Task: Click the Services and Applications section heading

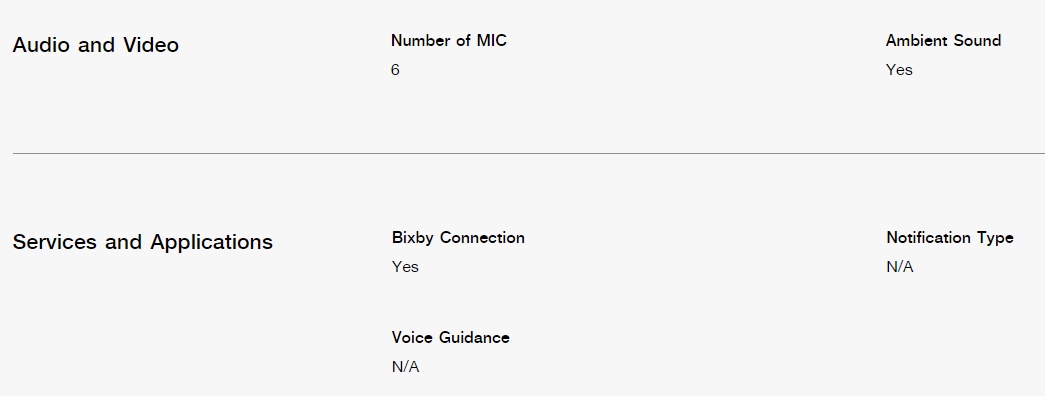Action: tap(143, 242)
